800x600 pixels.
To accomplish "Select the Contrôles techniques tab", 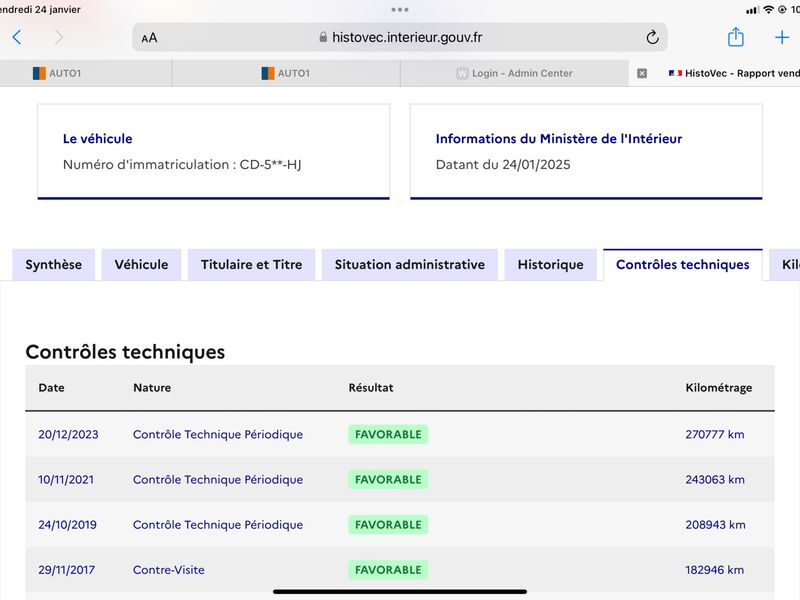I will [x=683, y=265].
